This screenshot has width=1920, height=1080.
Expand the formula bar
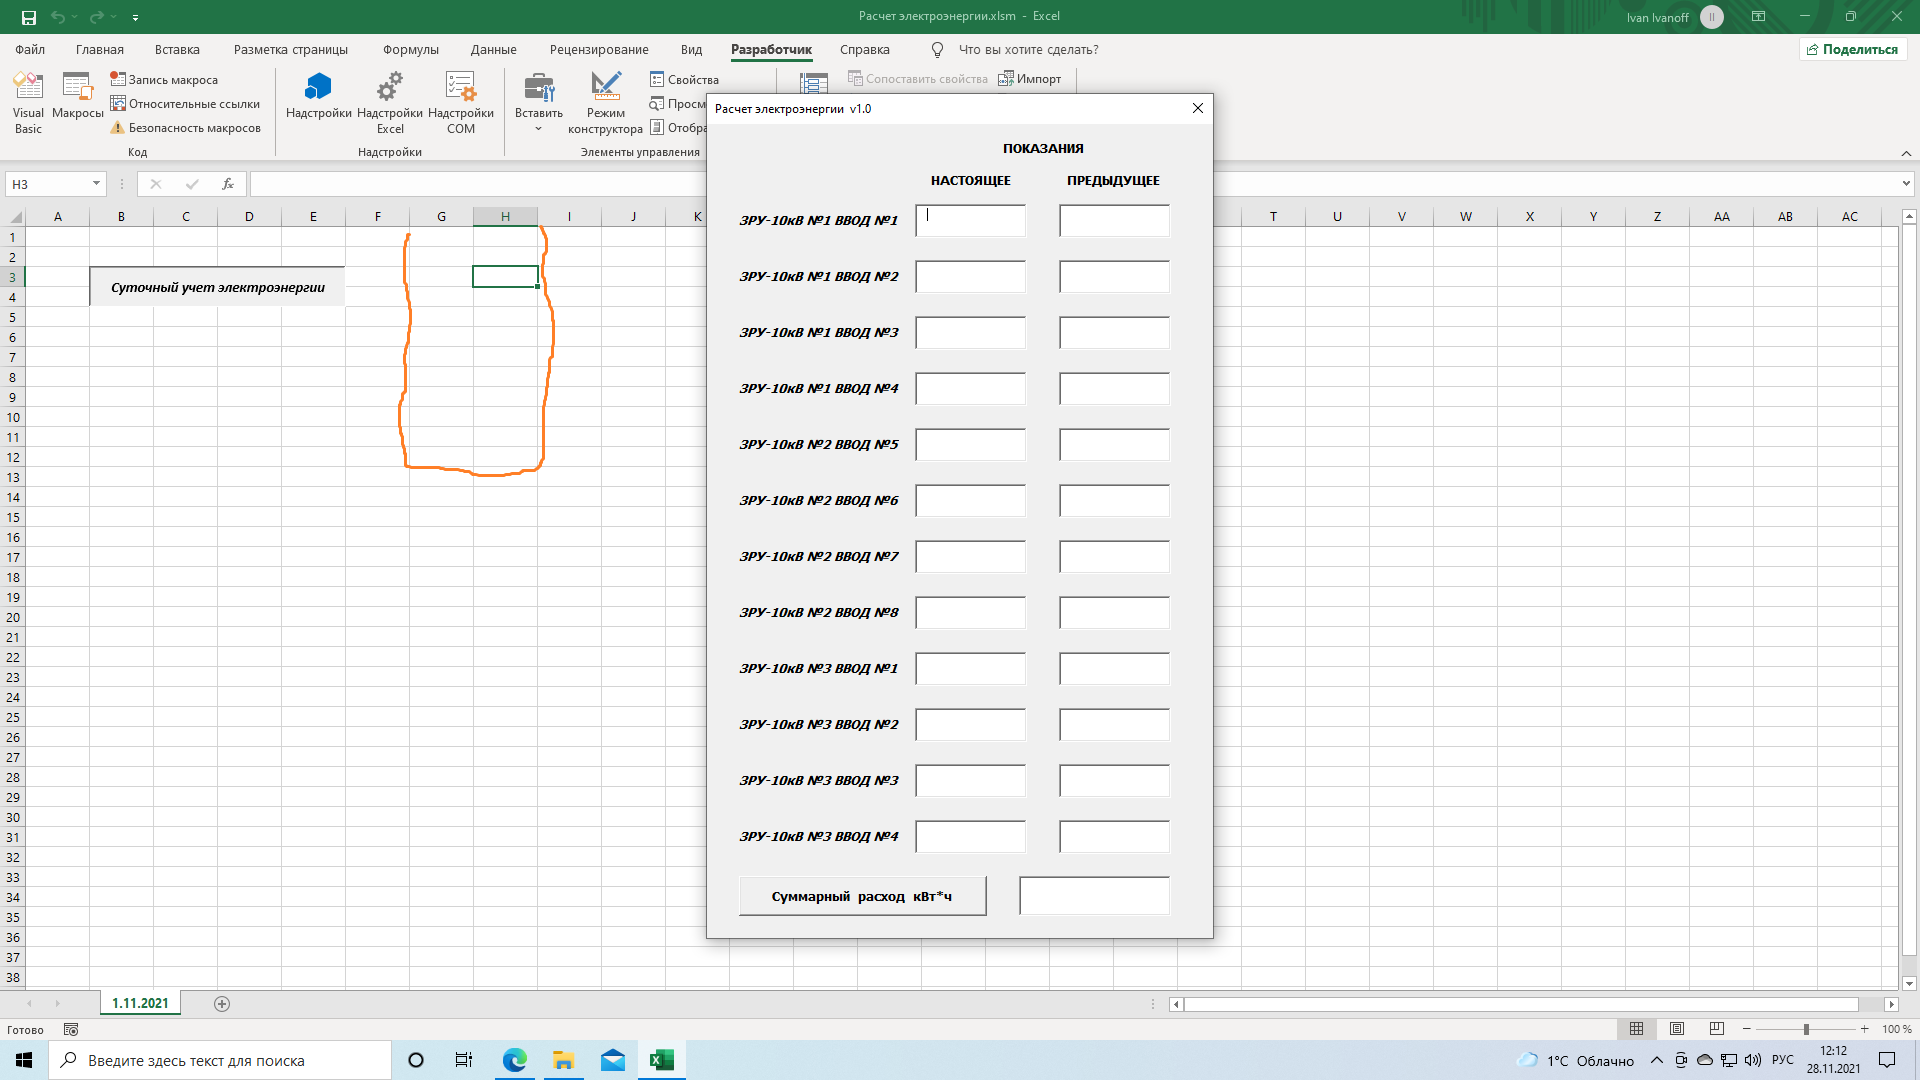tap(1906, 184)
